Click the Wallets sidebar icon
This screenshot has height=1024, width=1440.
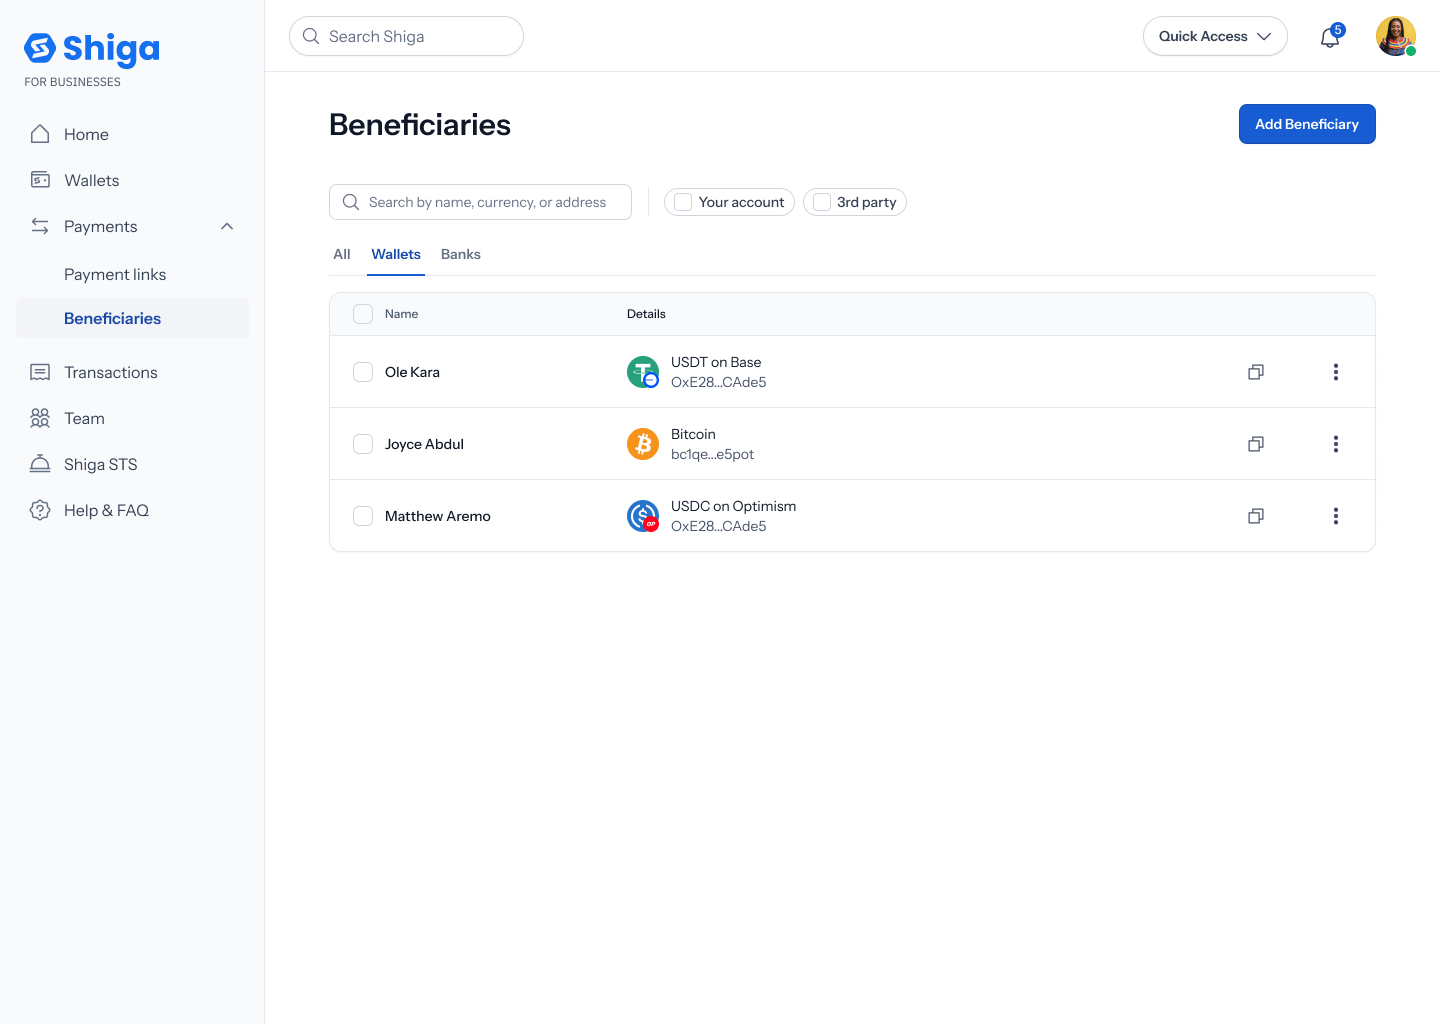[40, 180]
